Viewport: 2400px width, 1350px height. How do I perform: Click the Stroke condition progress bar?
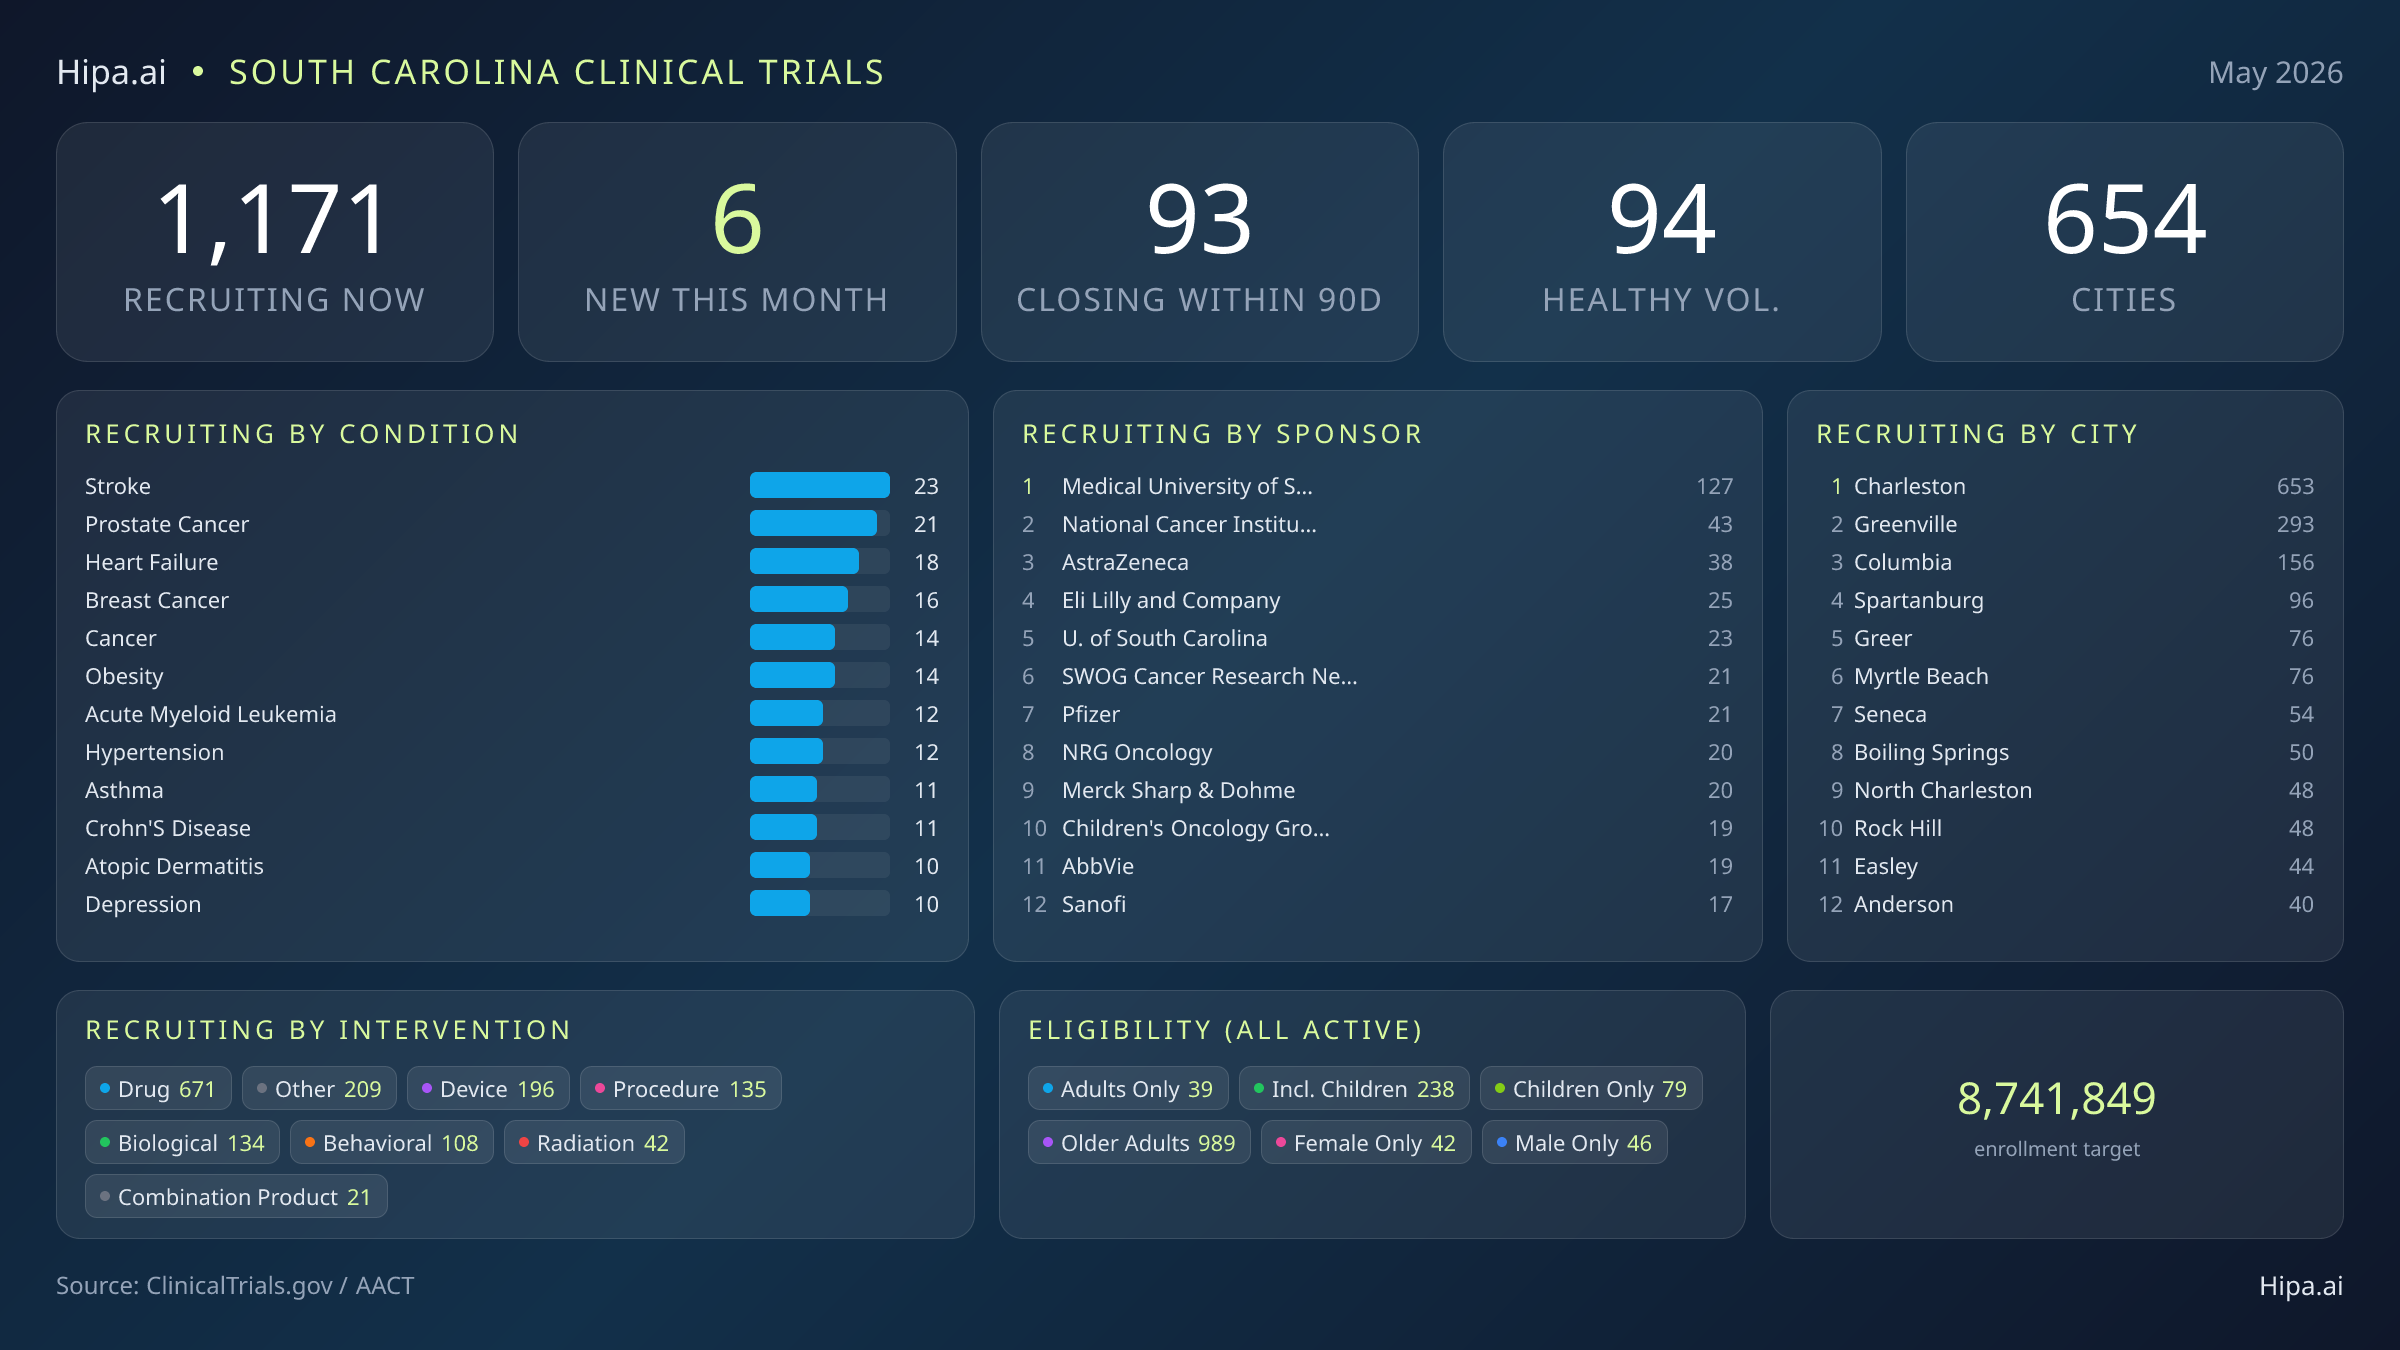click(820, 486)
